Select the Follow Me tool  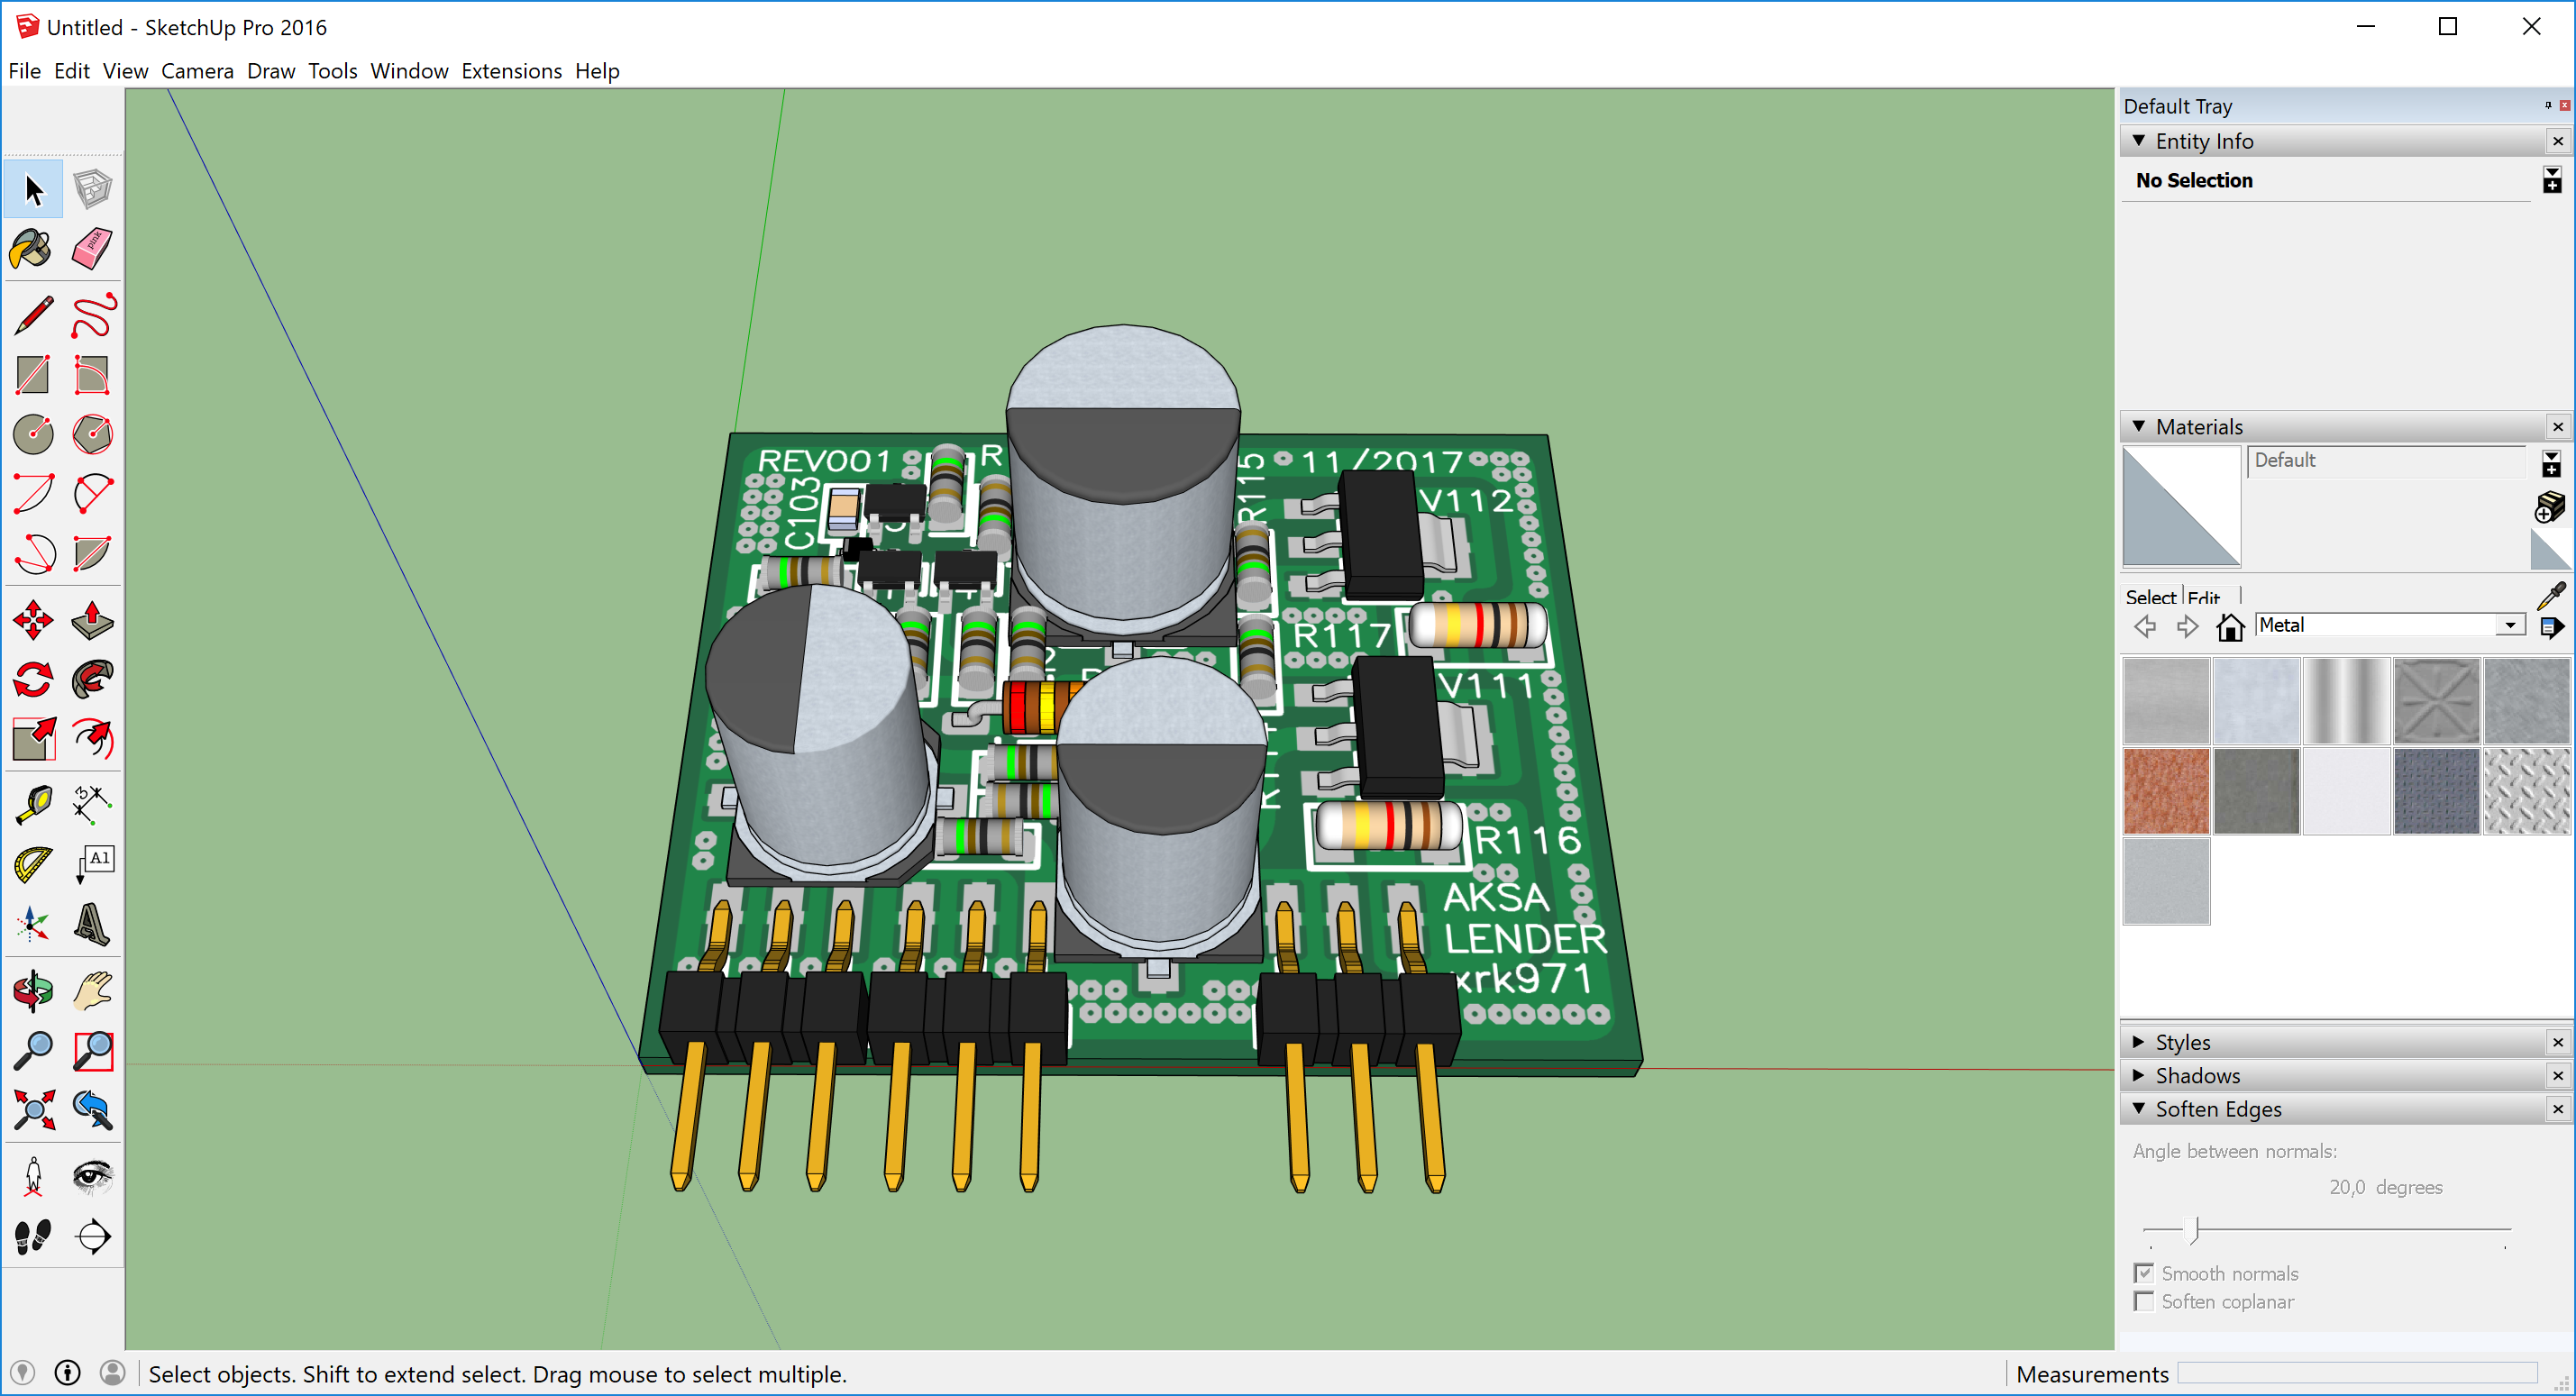click(x=92, y=680)
